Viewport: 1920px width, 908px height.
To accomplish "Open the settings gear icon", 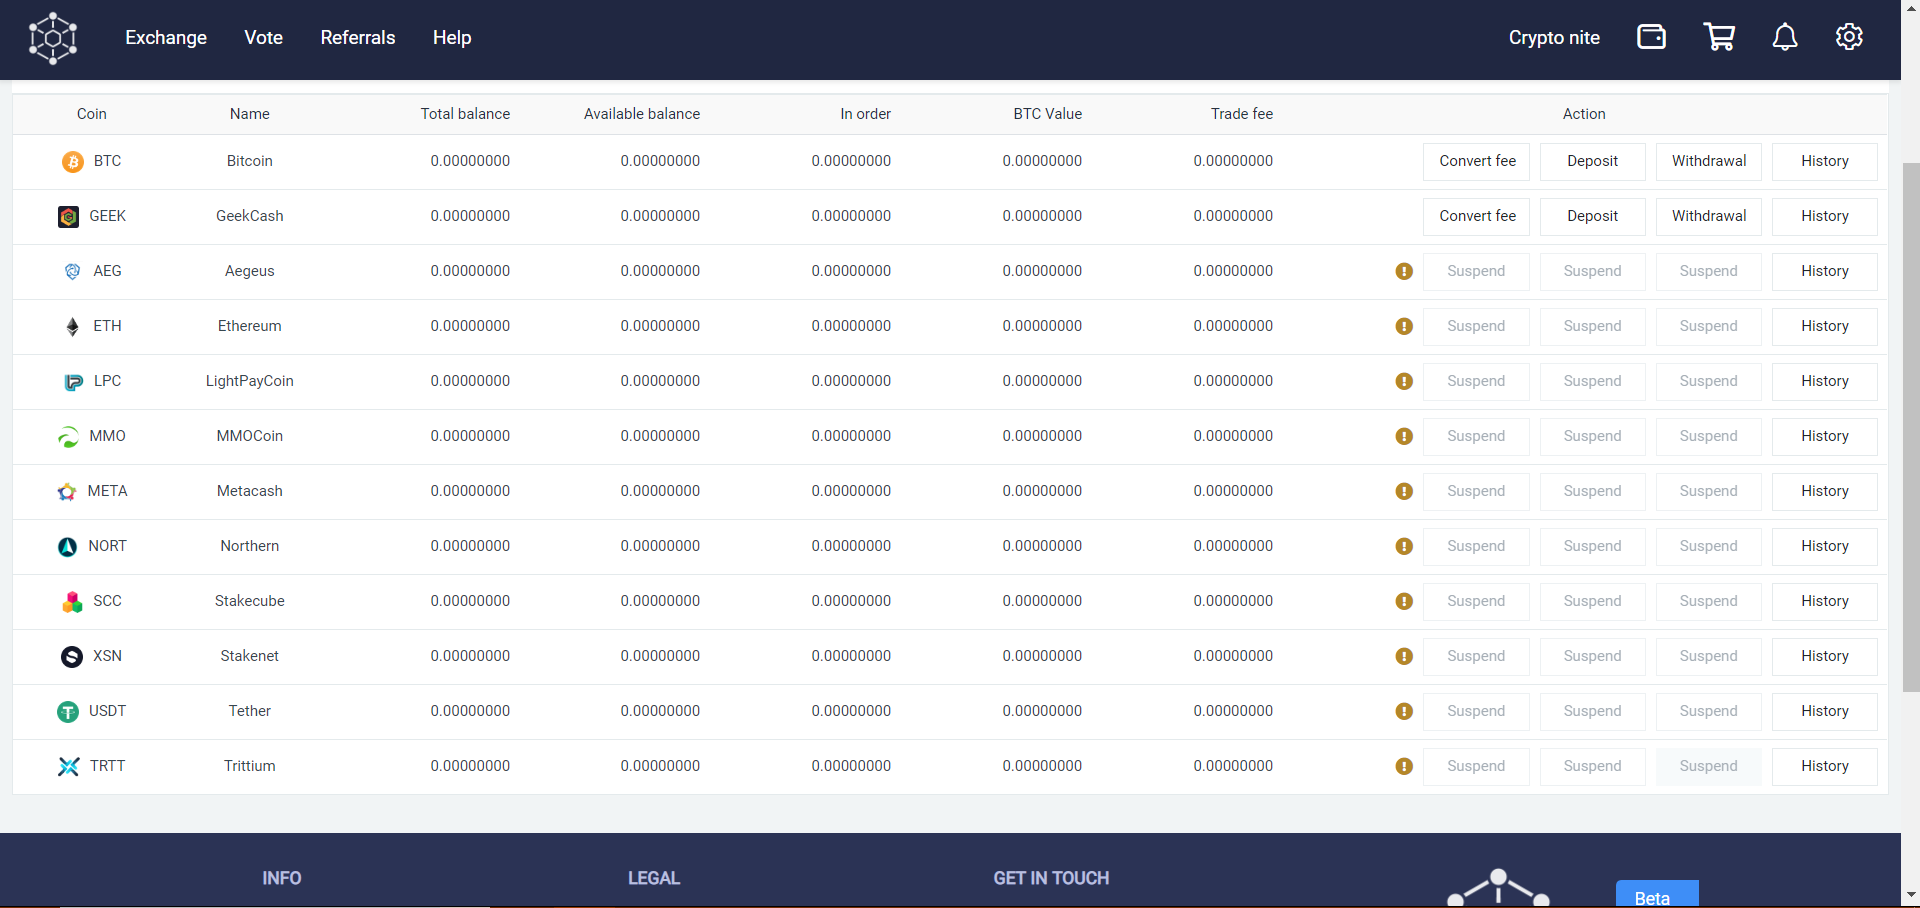I will pyautogui.click(x=1849, y=37).
